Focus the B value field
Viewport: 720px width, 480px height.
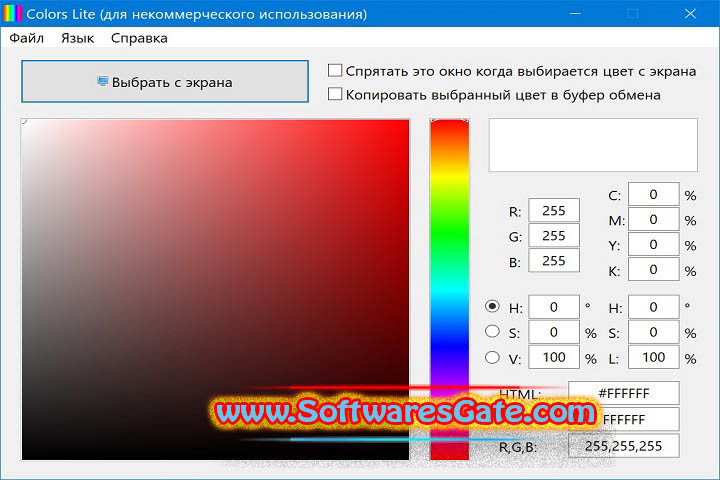(554, 261)
